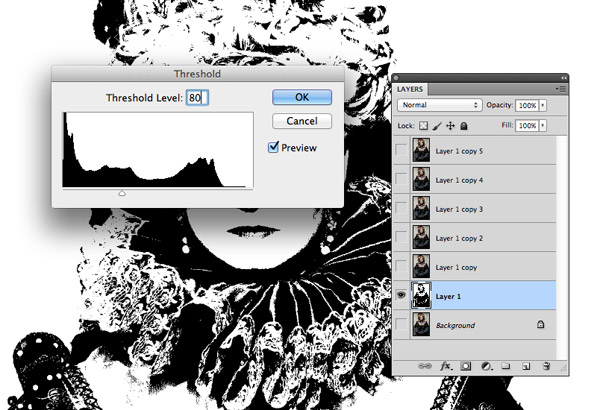Click the Add layer mask icon
600x410 pixels.
tap(466, 366)
